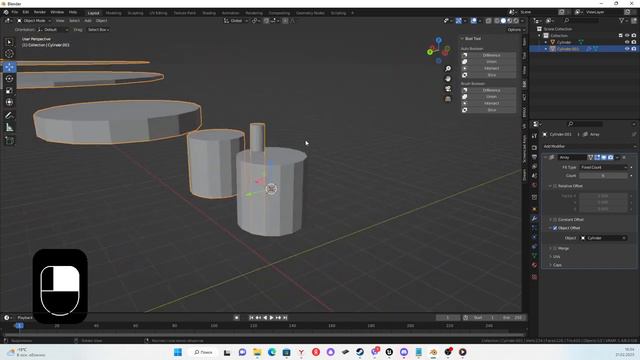Open the Output properties tab icon

point(534,157)
